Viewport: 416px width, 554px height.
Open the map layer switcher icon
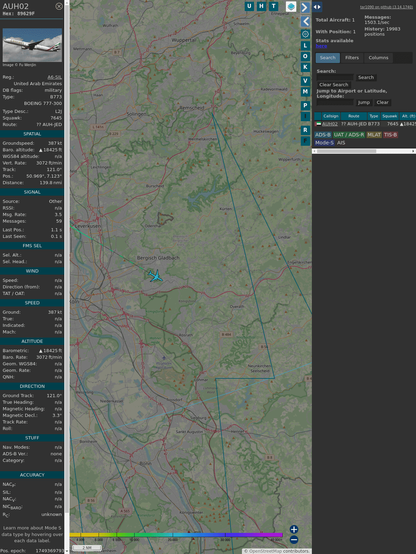[291, 6]
